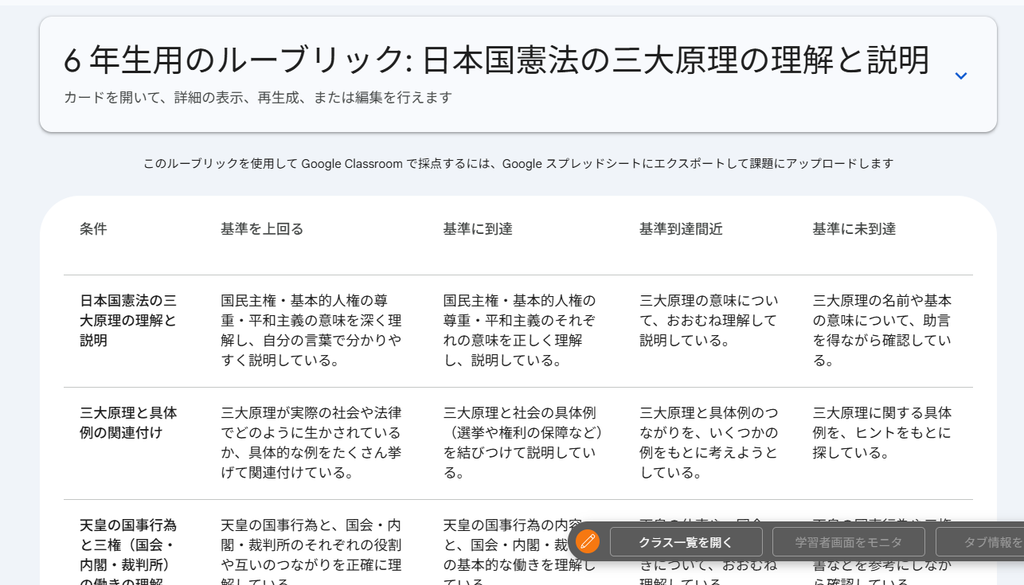The height and width of the screenshot is (585, 1024).
Task: Click cell 三大原理と具体例のつながりを、いくつかの例をもとに
Action: click(709, 443)
